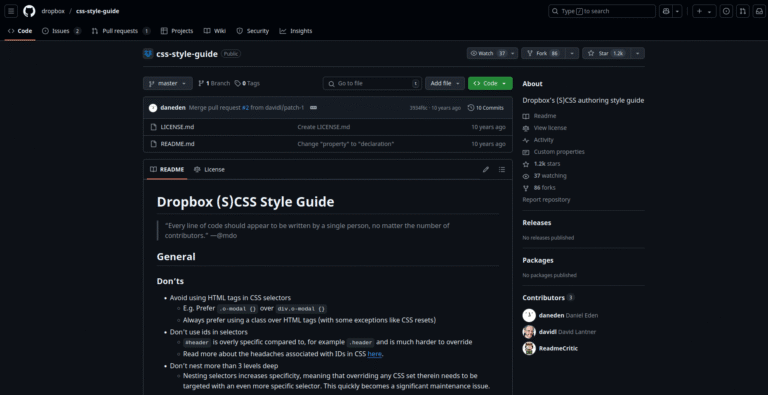Click the Fork button
Screen dimensions: 768x395
[x=544, y=53]
